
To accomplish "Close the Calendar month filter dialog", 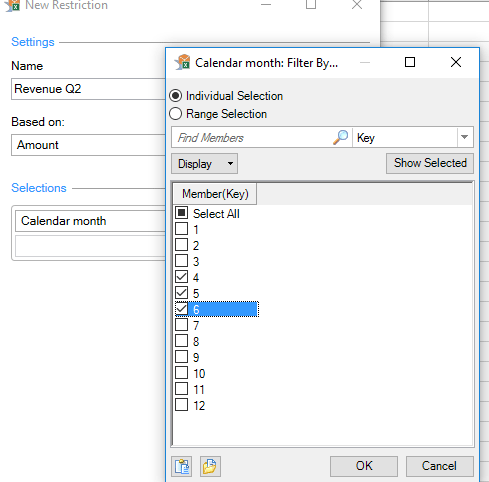I will pyautogui.click(x=456, y=62).
